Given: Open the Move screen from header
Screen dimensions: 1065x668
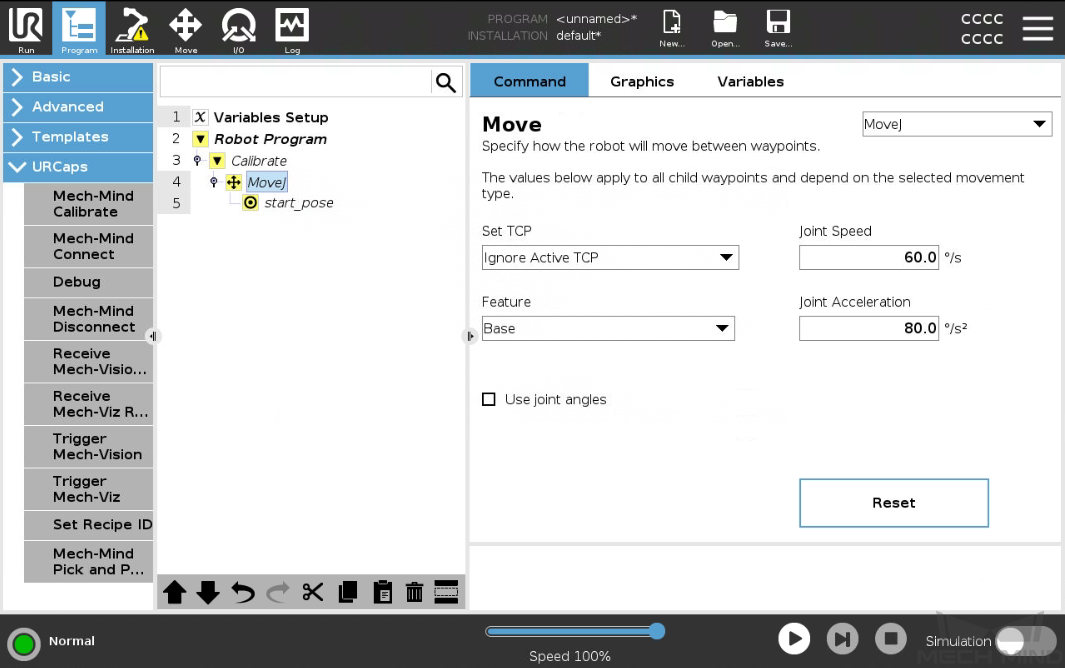Looking at the screenshot, I should pos(185,29).
